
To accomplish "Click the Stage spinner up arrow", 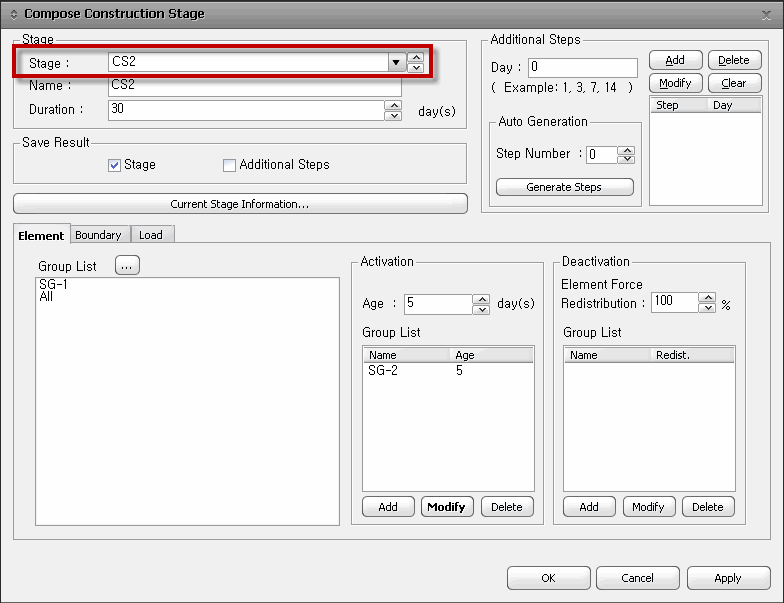I will click(x=416, y=57).
